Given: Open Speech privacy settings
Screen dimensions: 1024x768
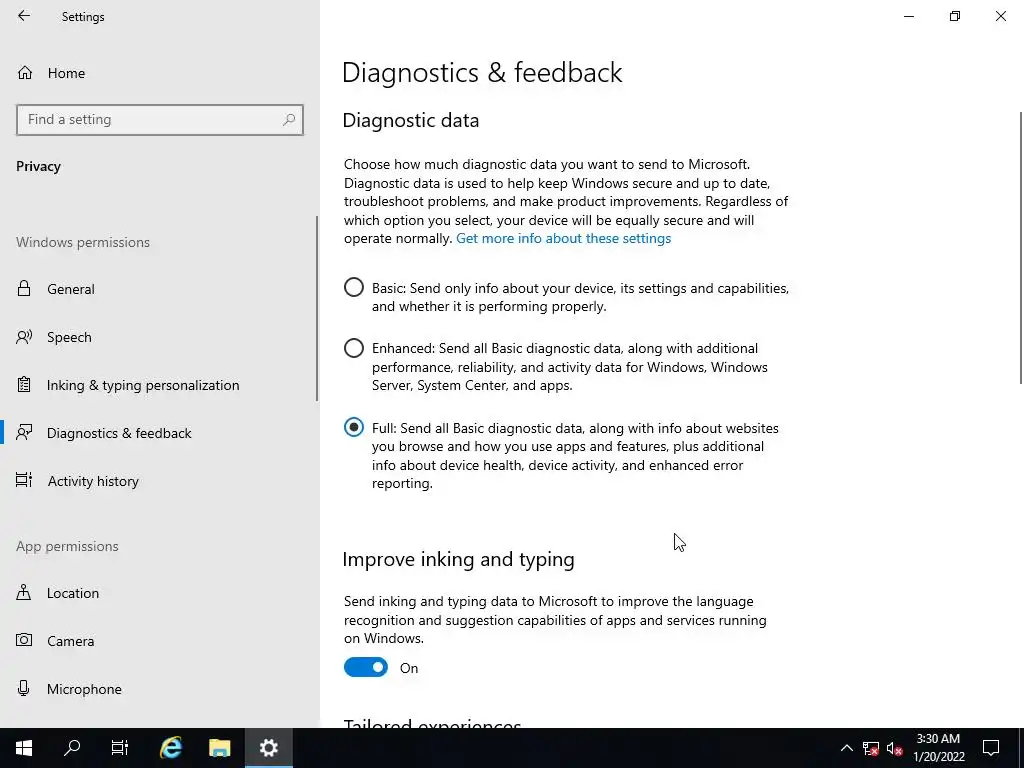Looking at the screenshot, I should pyautogui.click(x=158, y=337).
